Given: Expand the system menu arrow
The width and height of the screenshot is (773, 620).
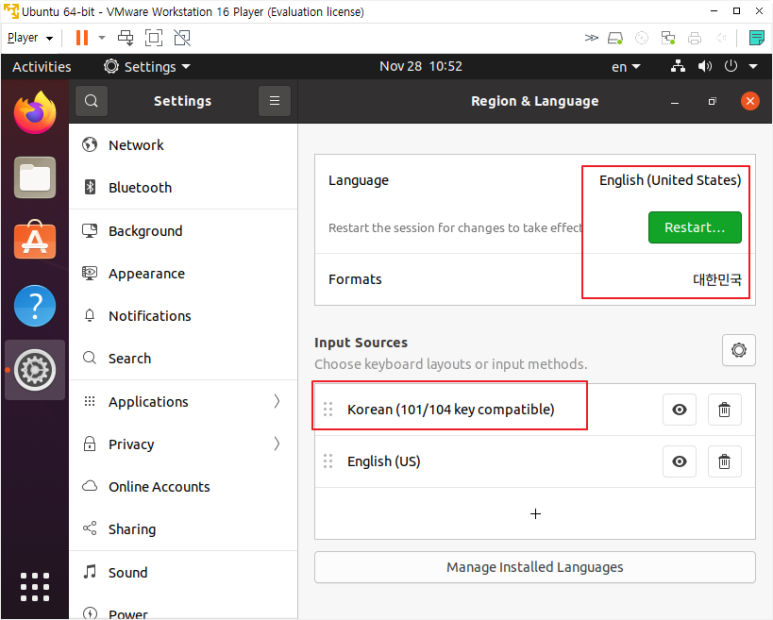Looking at the screenshot, I should (753, 66).
